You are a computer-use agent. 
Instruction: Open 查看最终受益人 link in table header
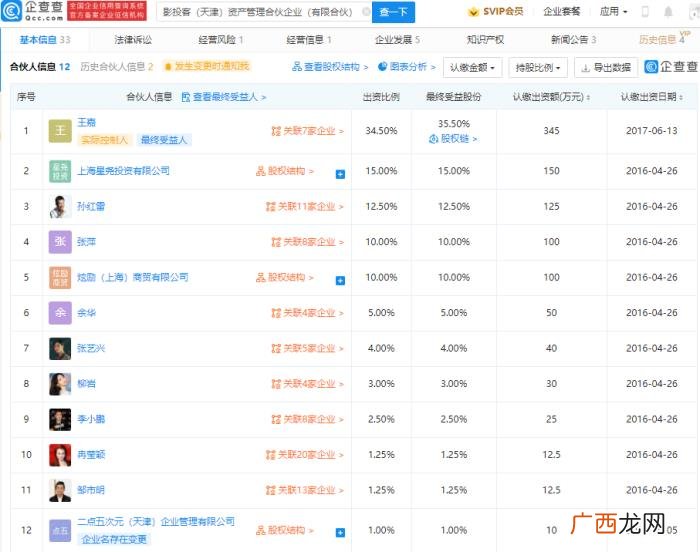pyautogui.click(x=224, y=97)
